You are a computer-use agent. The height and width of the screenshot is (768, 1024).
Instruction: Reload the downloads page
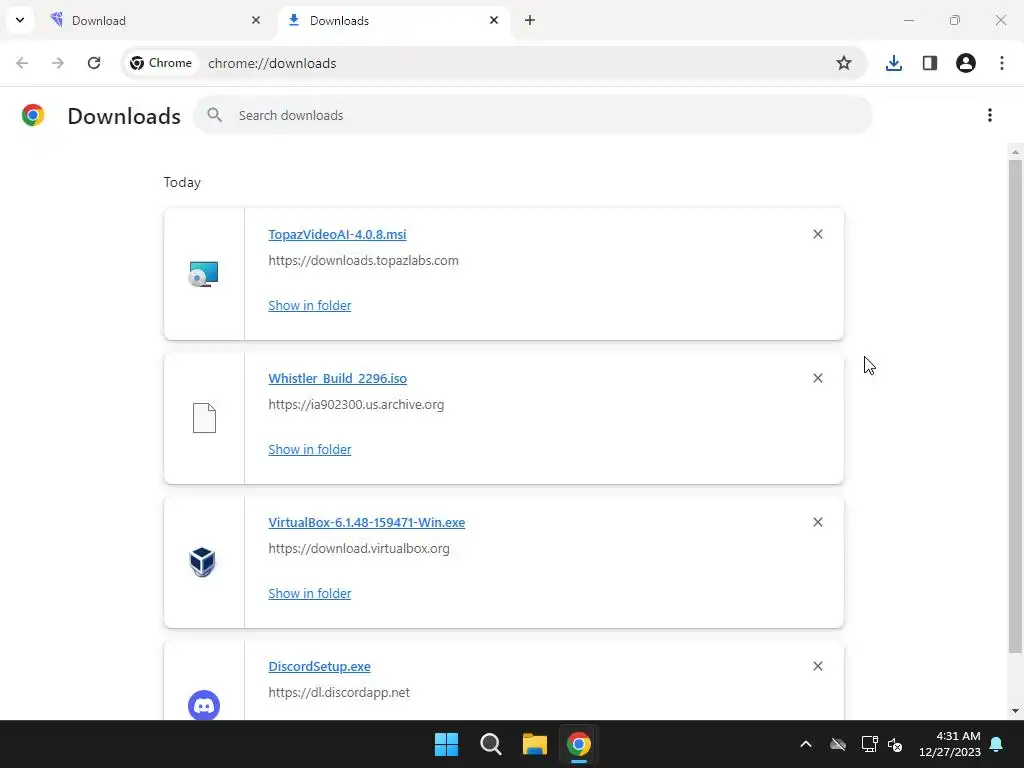pos(94,63)
